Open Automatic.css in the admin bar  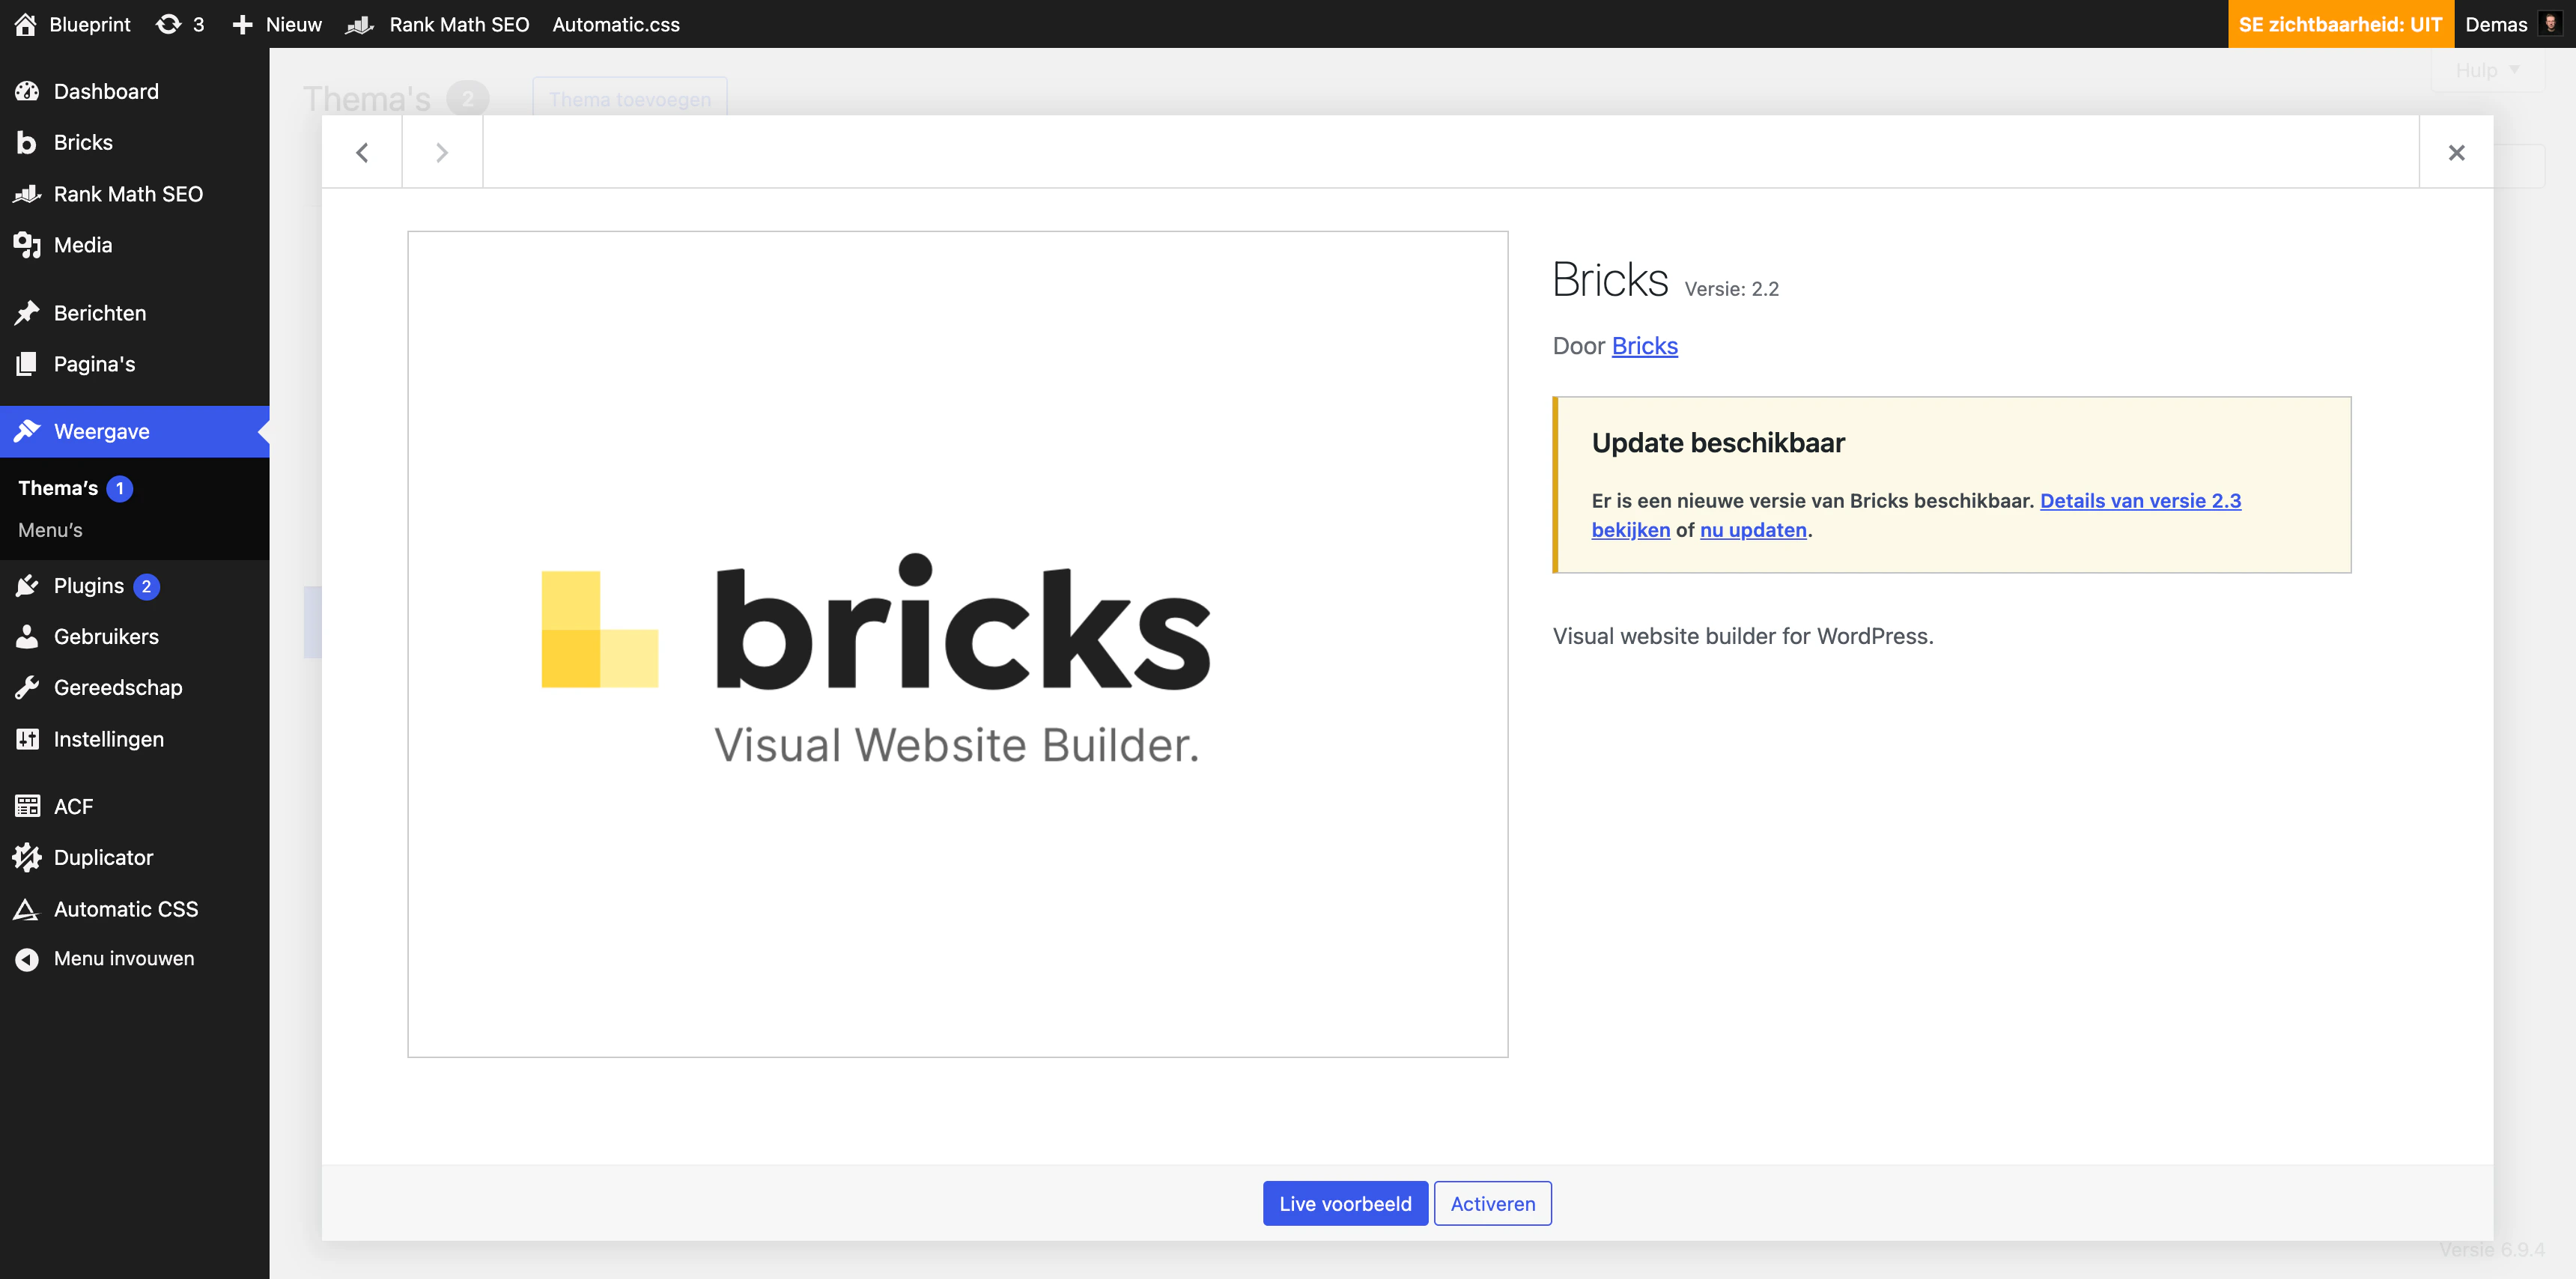point(615,24)
